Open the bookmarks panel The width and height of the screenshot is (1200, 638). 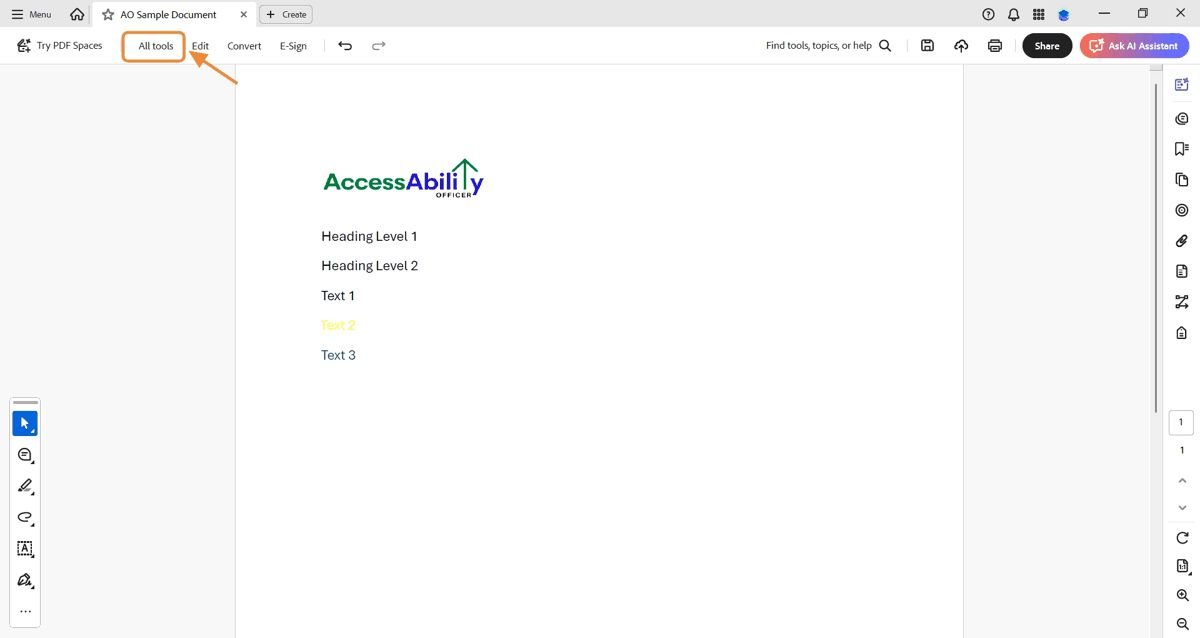1182,149
